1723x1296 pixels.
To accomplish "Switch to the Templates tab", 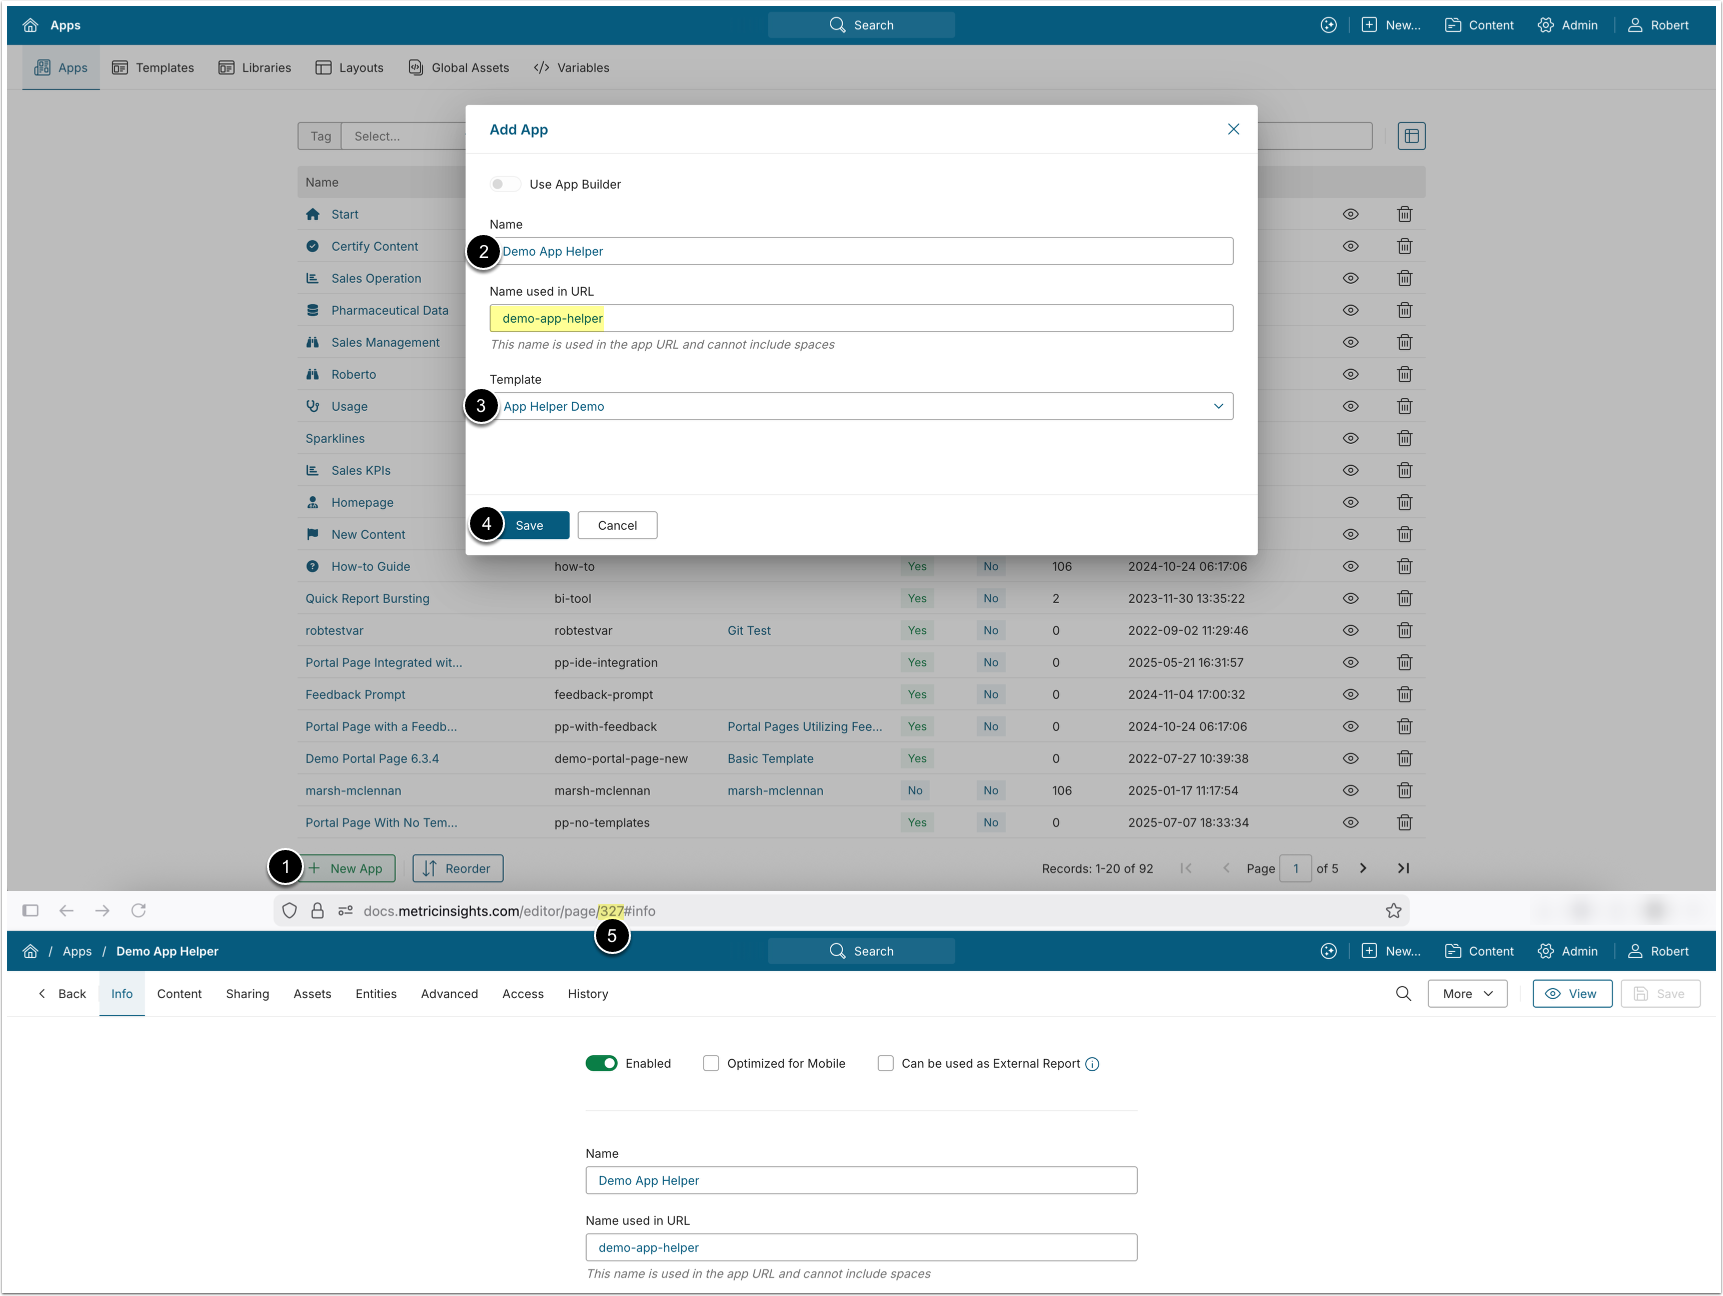I will pos(153,68).
